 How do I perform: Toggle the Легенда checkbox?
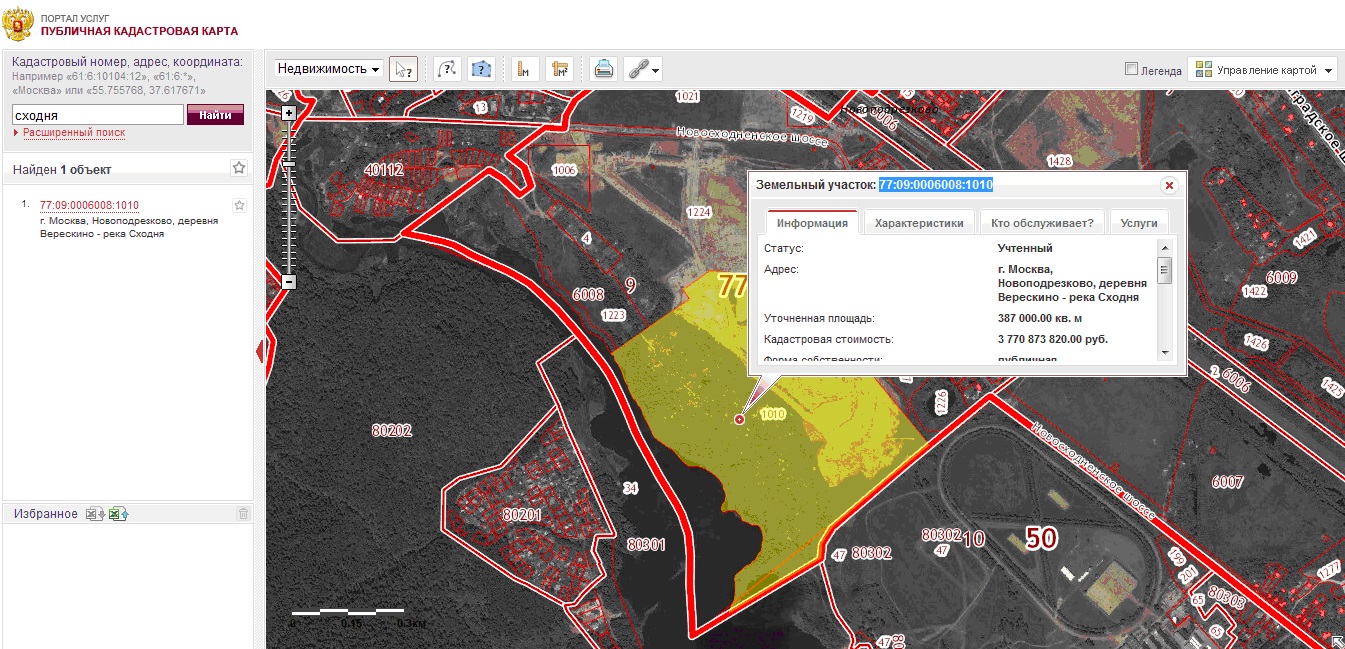pos(1131,69)
